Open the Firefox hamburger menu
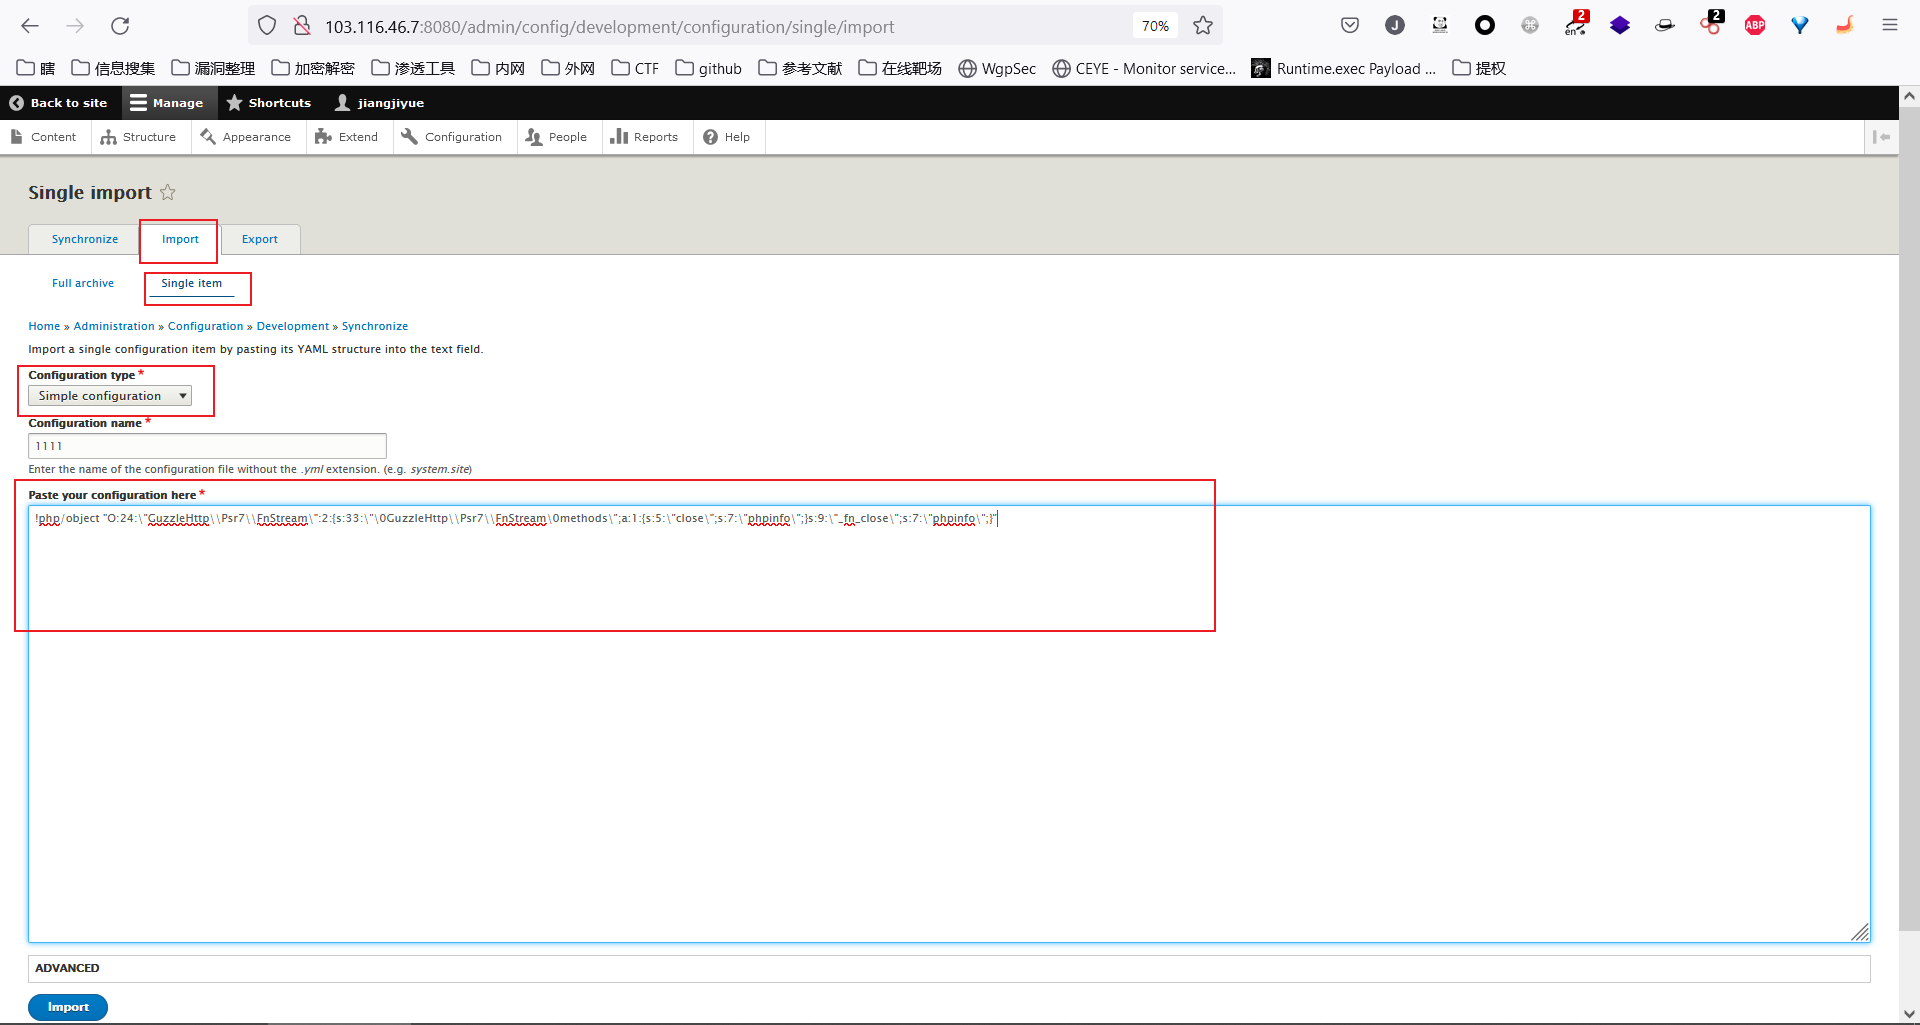This screenshot has width=1920, height=1025. 1889,26
